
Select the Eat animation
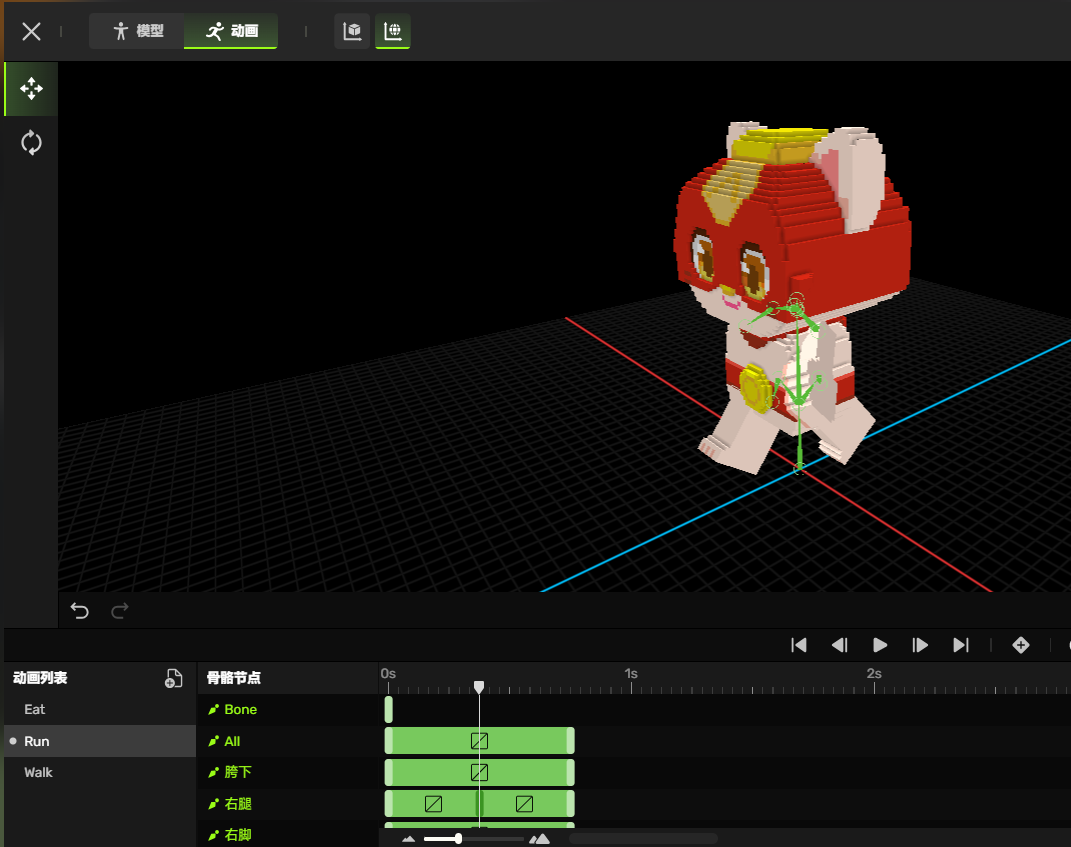coord(100,709)
